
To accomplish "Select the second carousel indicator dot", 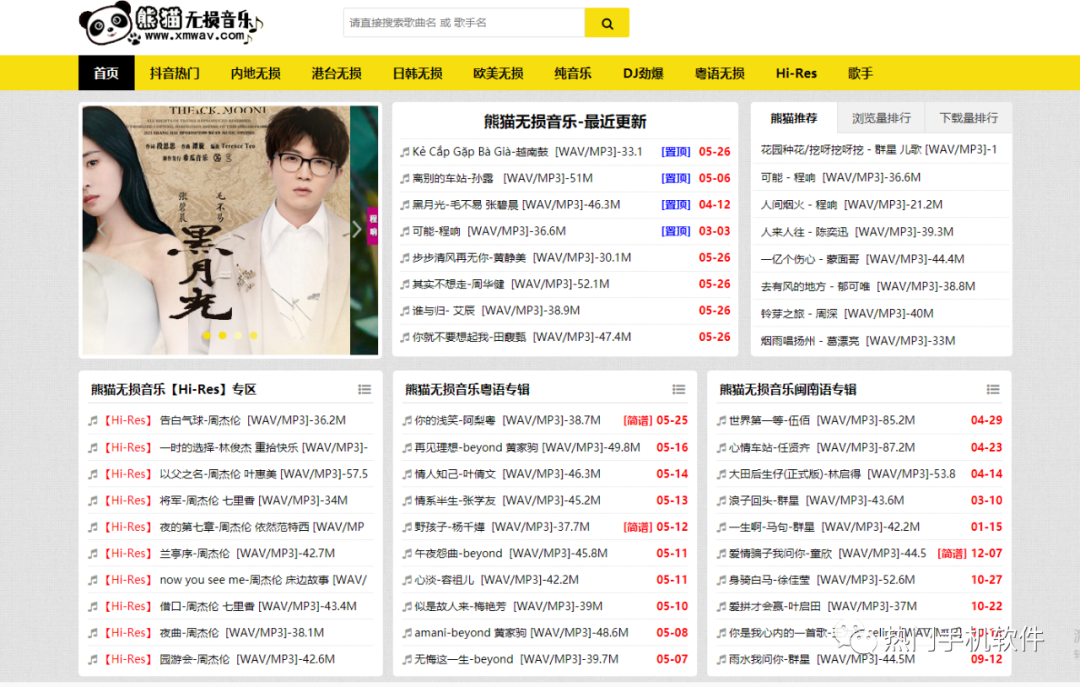I will click(x=222, y=336).
